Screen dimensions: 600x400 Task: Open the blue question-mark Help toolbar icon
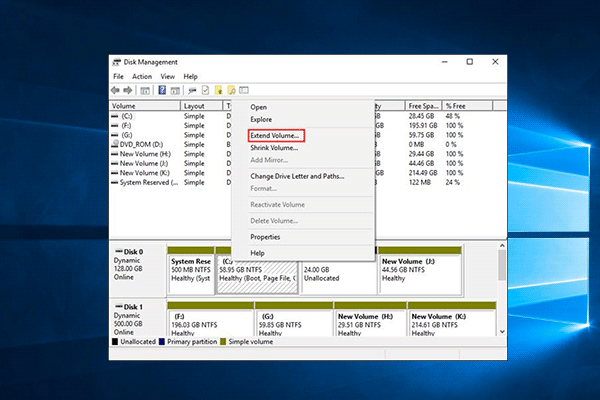coord(162,90)
